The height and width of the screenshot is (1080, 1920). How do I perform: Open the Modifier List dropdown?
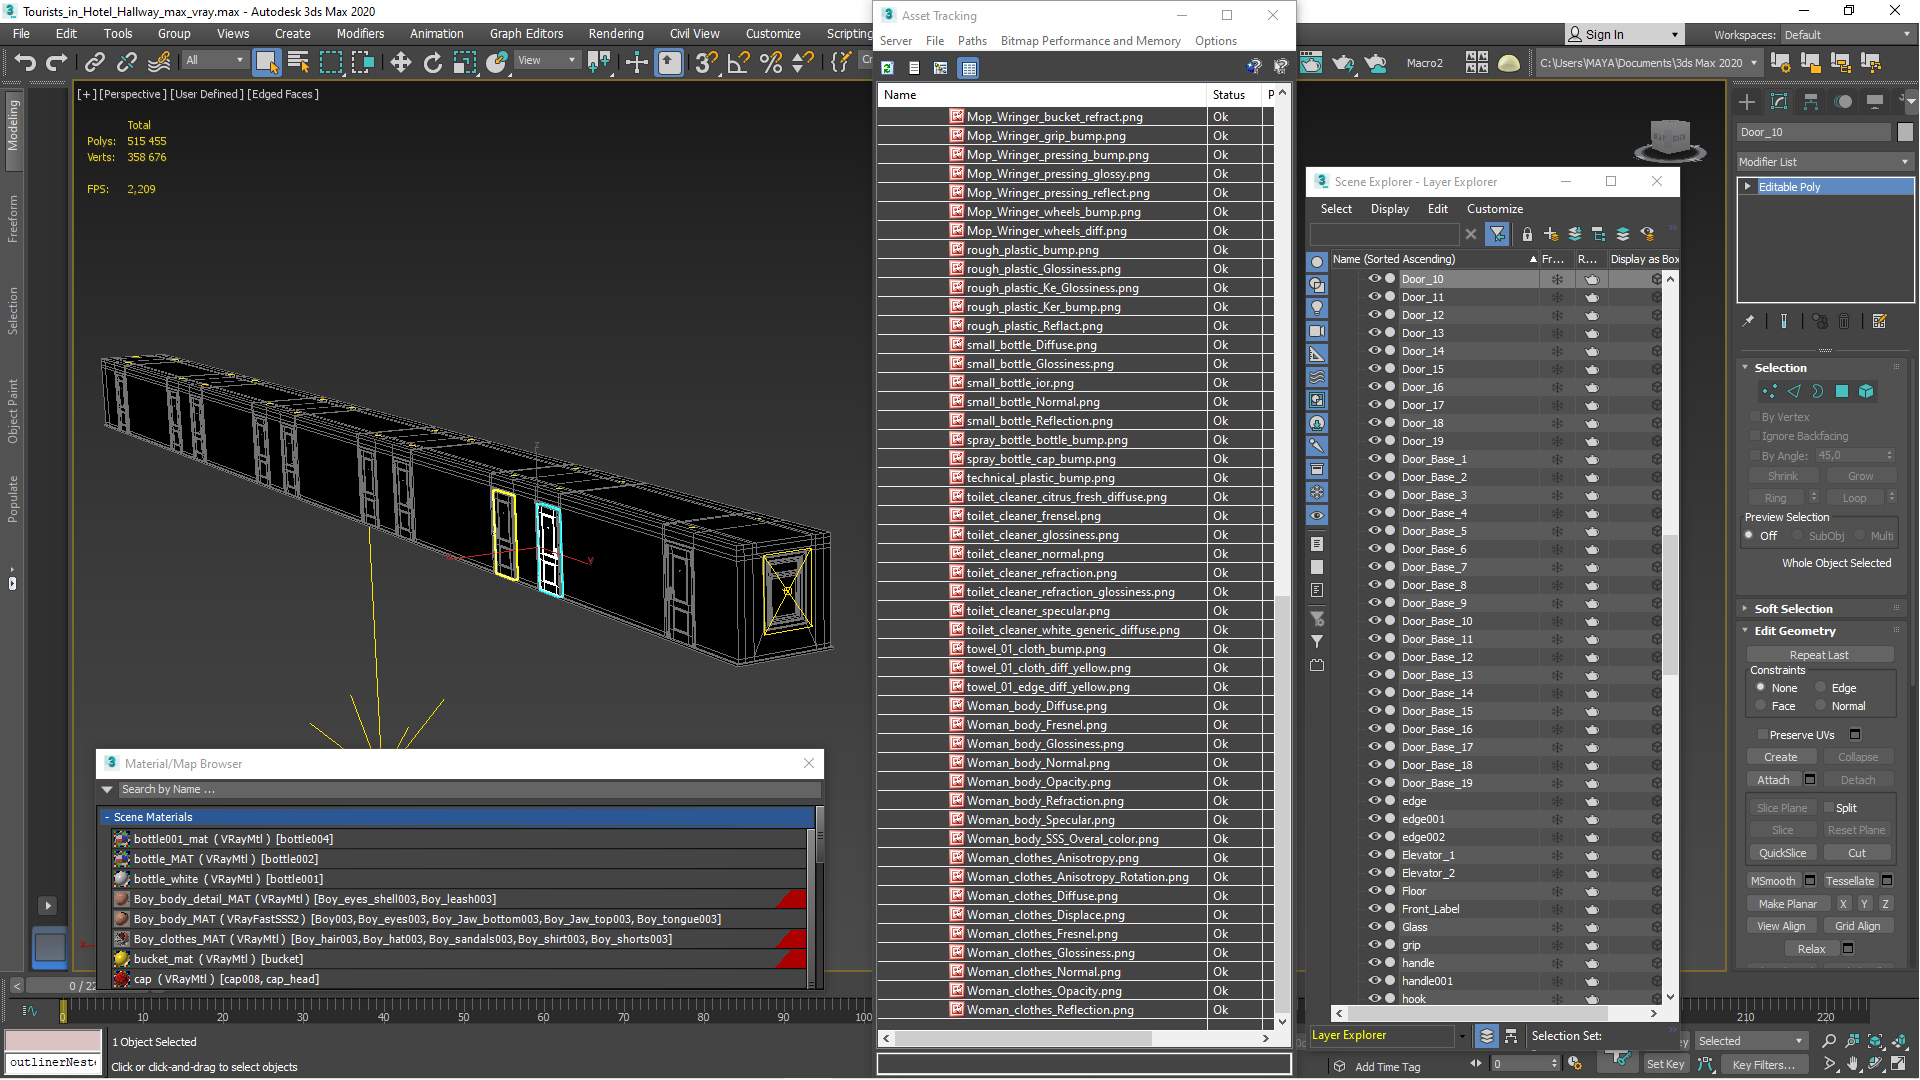[1825, 162]
